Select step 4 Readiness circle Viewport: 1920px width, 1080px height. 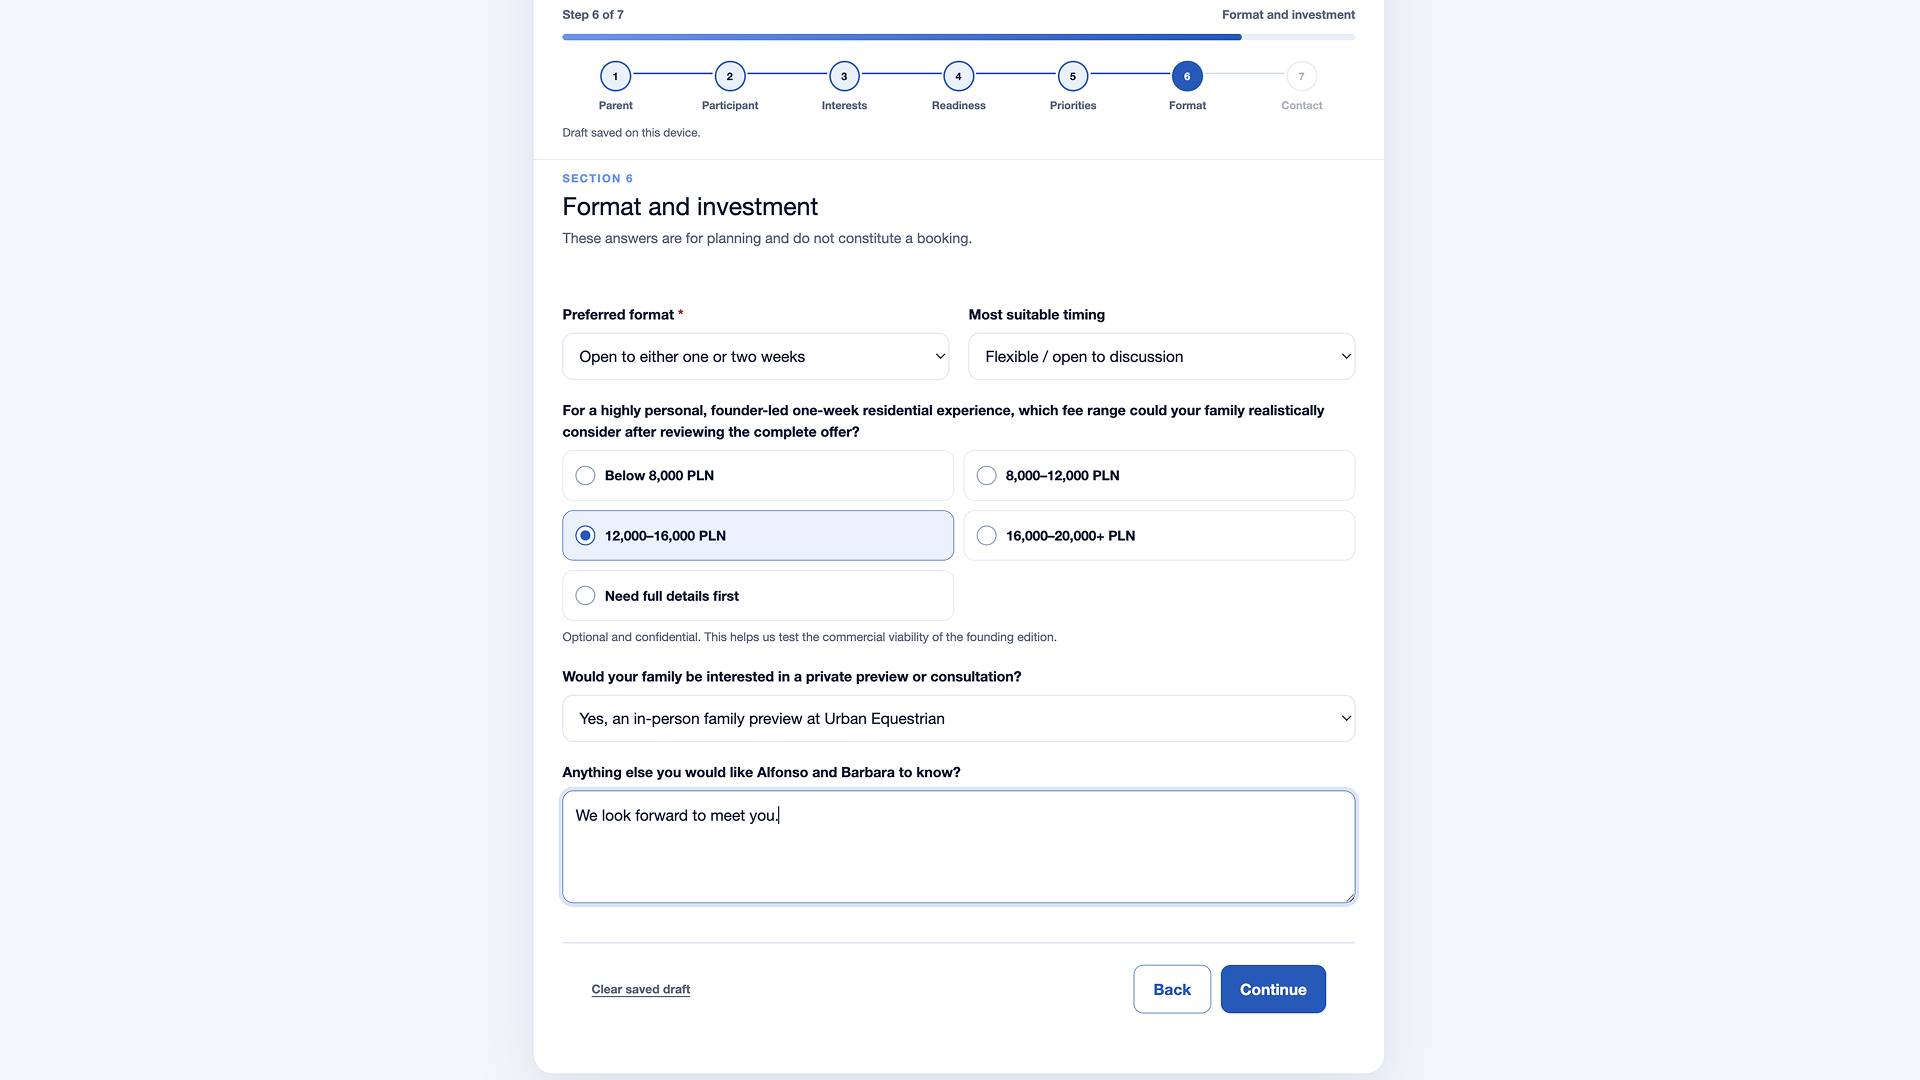coord(958,76)
